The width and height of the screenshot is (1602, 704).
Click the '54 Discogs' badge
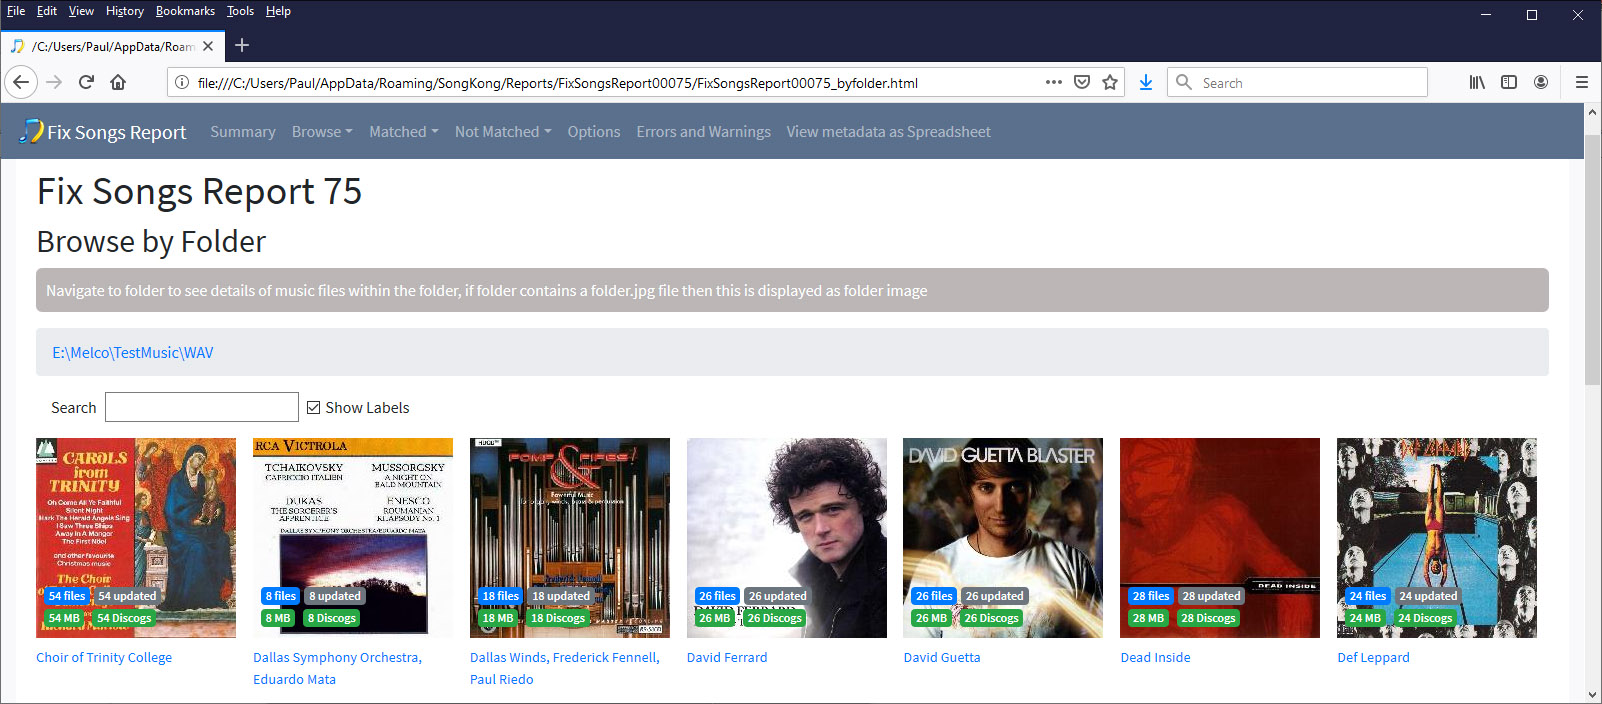tap(124, 618)
